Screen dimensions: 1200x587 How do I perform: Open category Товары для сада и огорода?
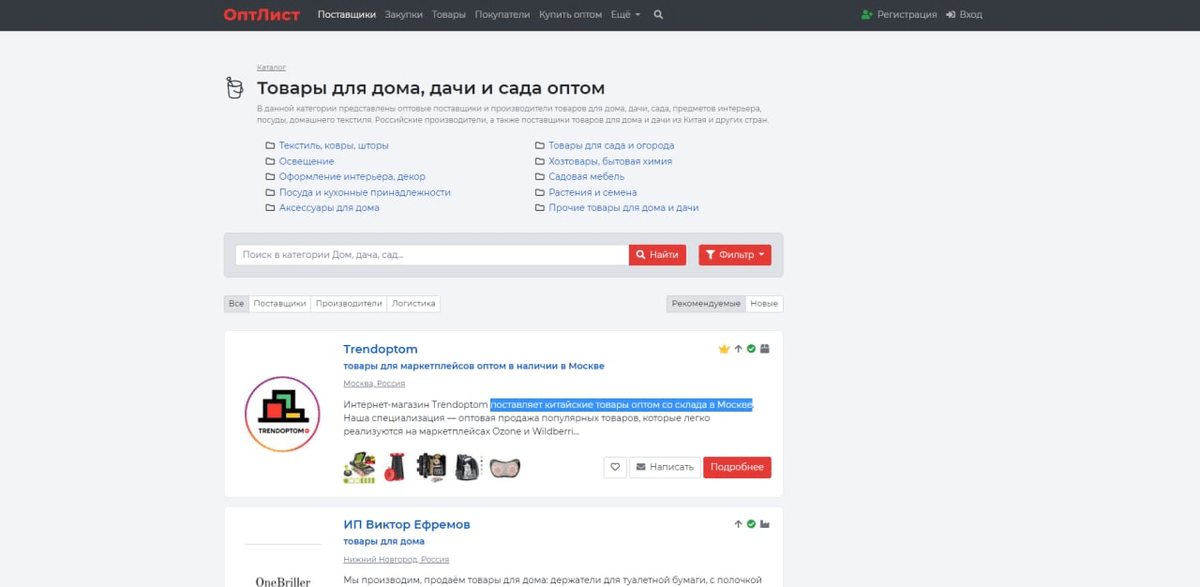tap(611, 146)
